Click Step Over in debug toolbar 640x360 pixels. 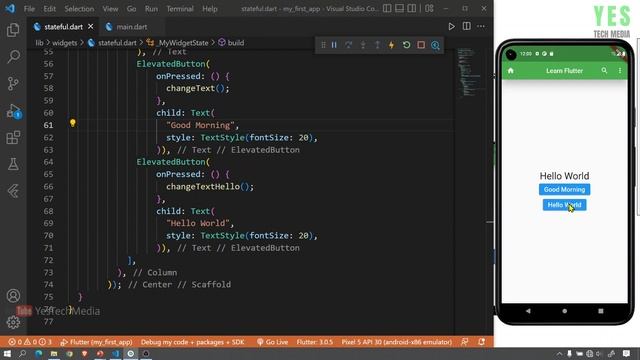point(348,45)
